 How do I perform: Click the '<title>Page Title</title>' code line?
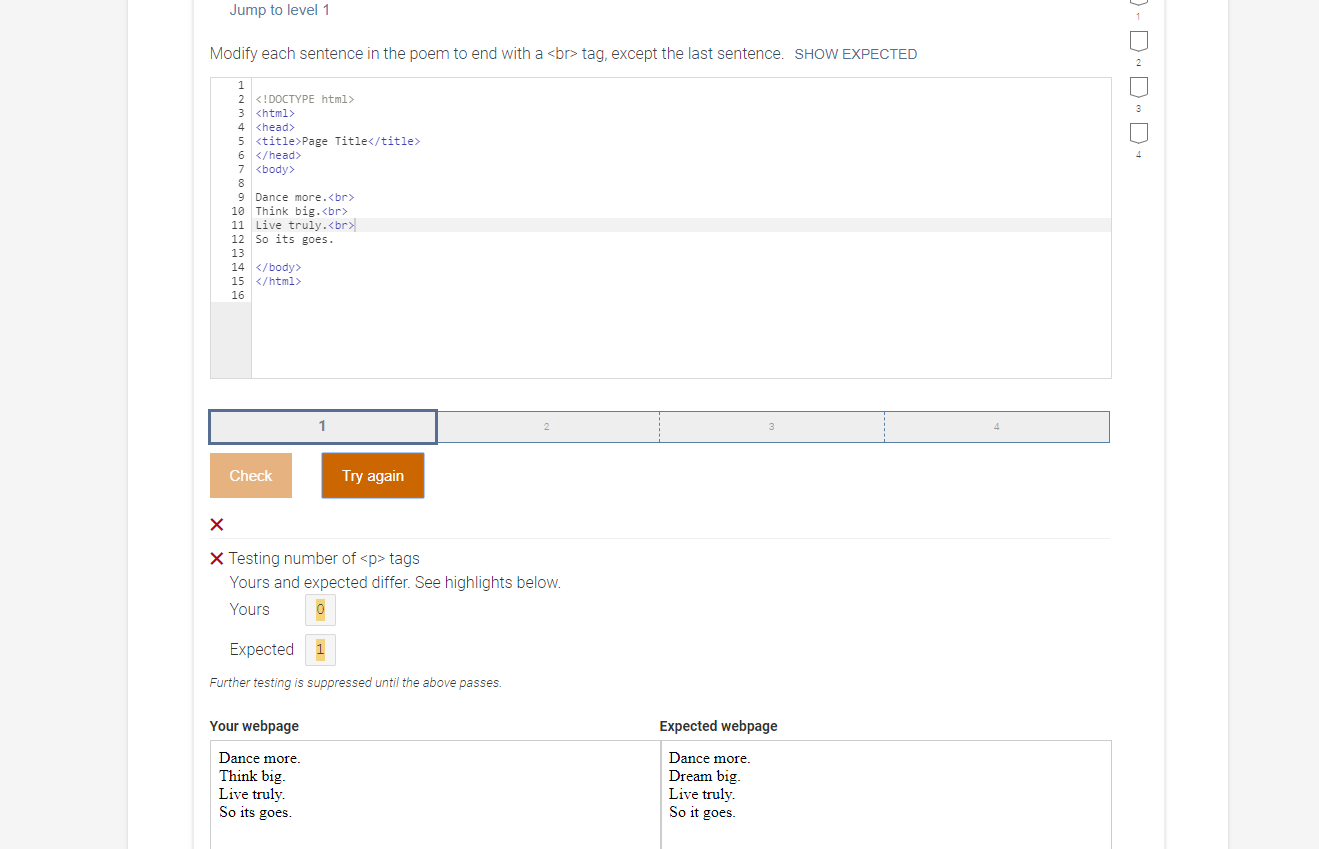click(x=338, y=141)
